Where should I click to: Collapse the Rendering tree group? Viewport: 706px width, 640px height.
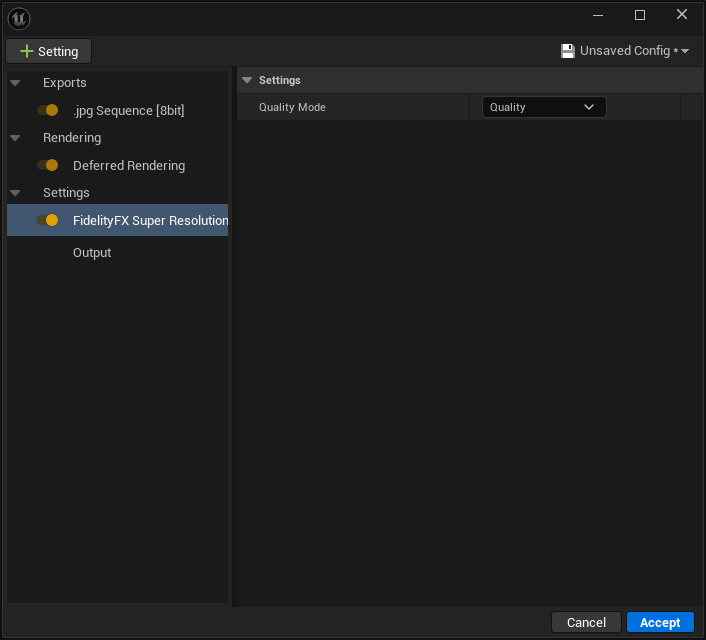tap(15, 138)
